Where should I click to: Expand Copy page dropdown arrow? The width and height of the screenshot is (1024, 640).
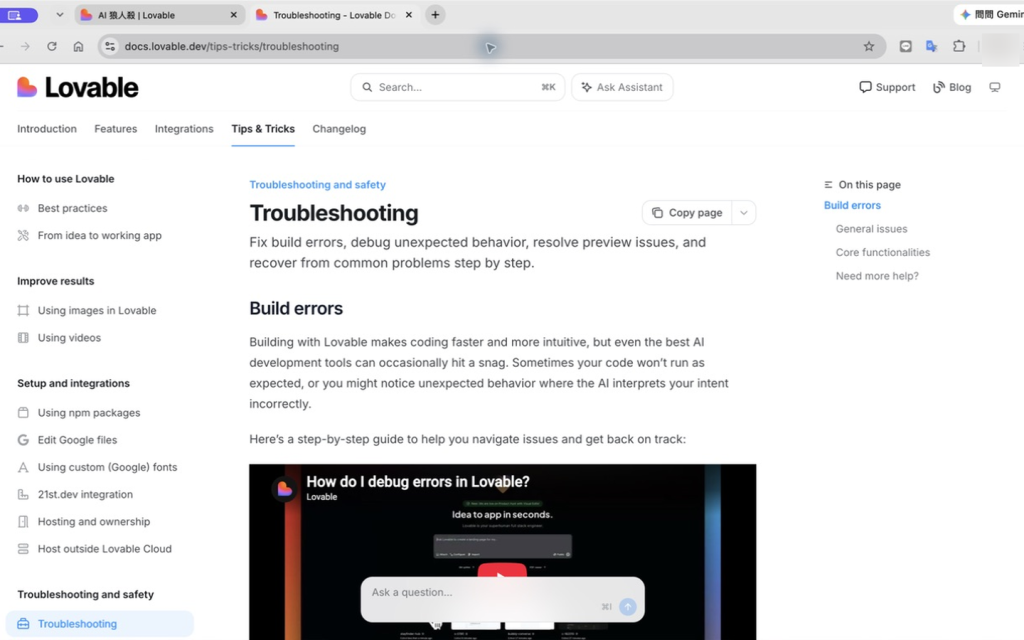pos(744,213)
